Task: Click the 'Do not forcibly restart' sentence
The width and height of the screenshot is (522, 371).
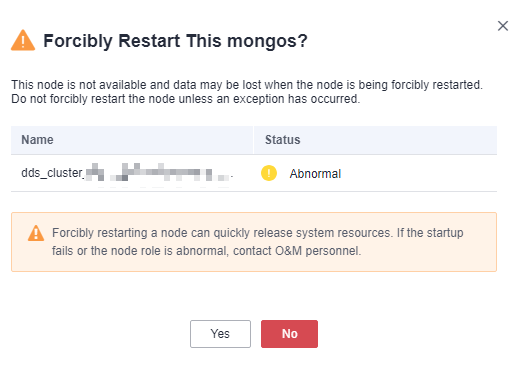Action: pyautogui.click(x=186, y=99)
